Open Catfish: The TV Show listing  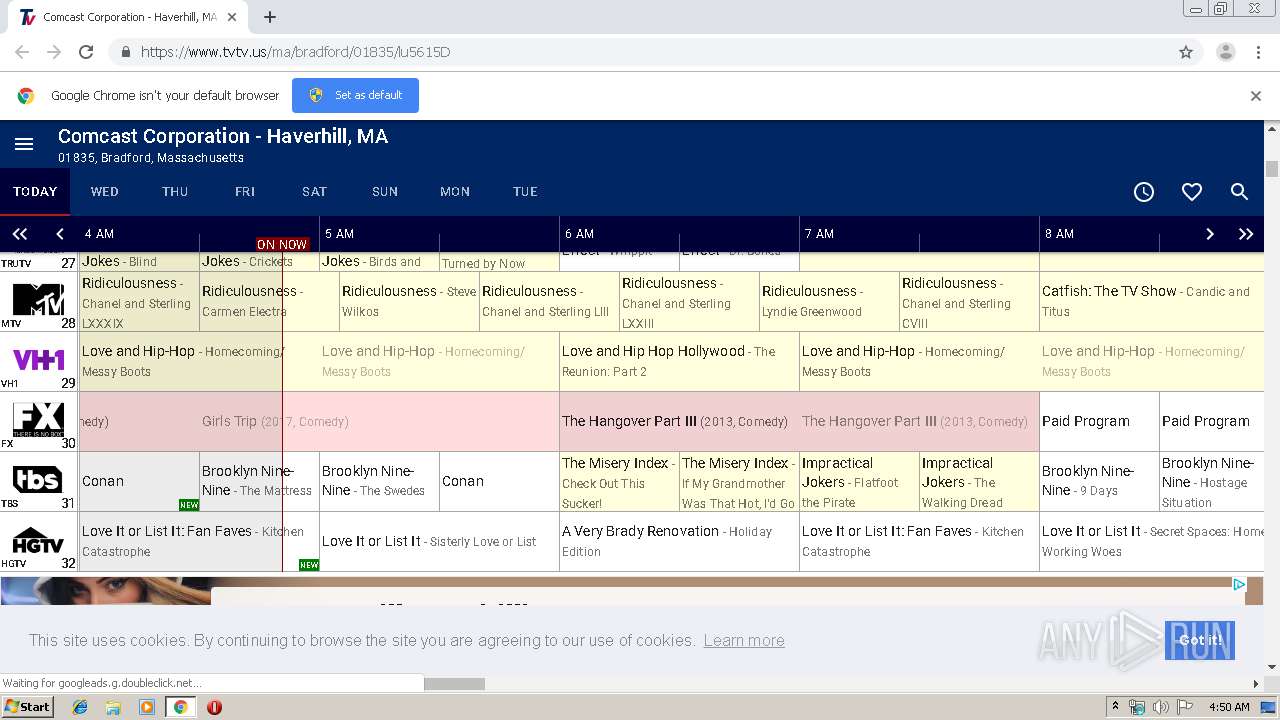pos(1152,301)
